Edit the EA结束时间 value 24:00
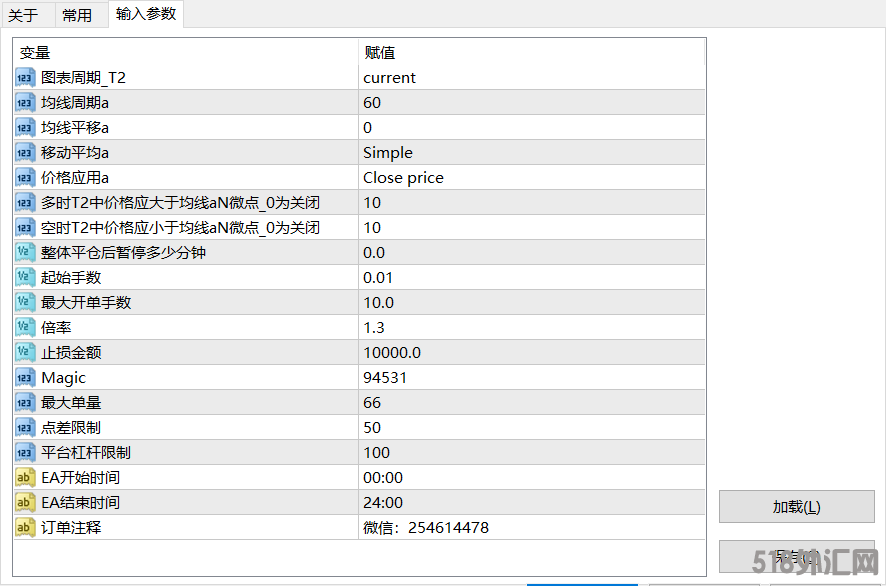 click(x=530, y=503)
